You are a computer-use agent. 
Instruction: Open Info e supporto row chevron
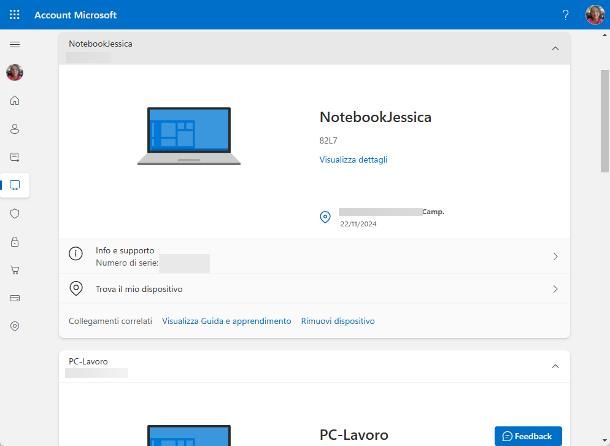[x=556, y=256]
